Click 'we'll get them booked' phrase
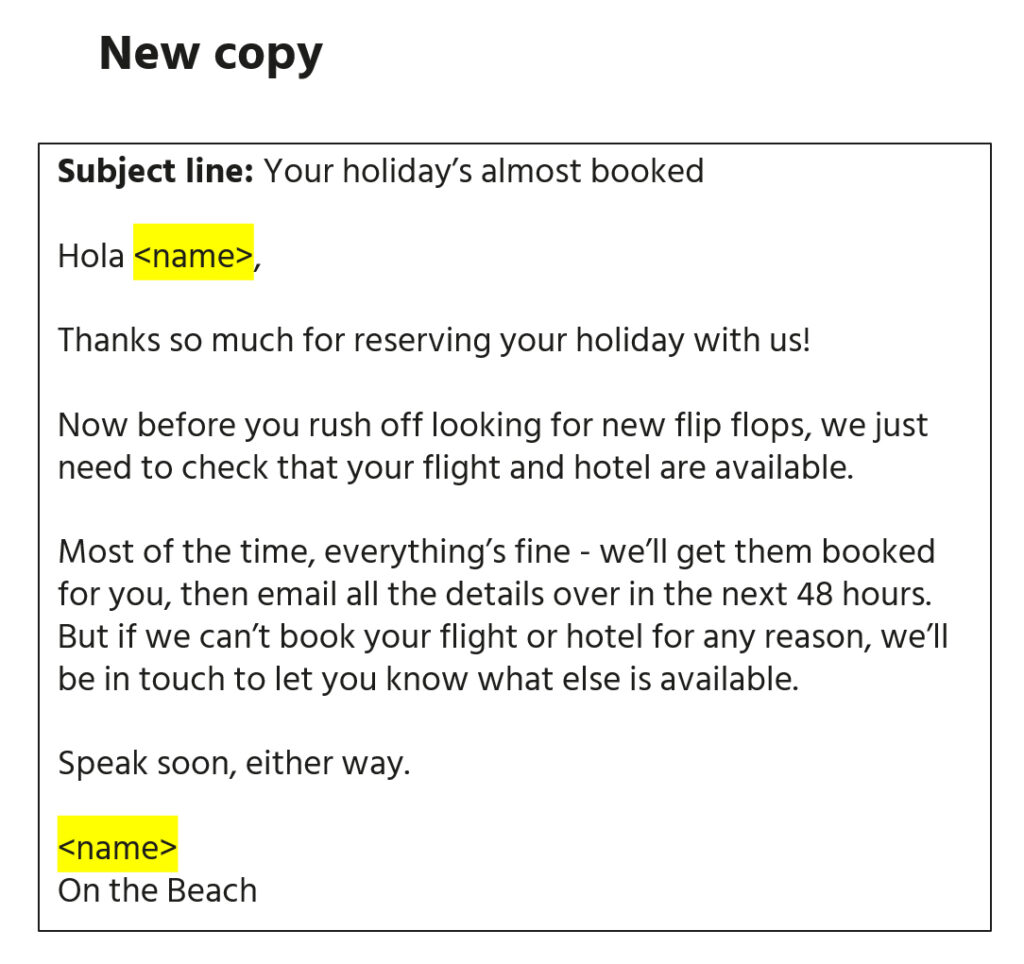1024x964 pixels. click(768, 553)
